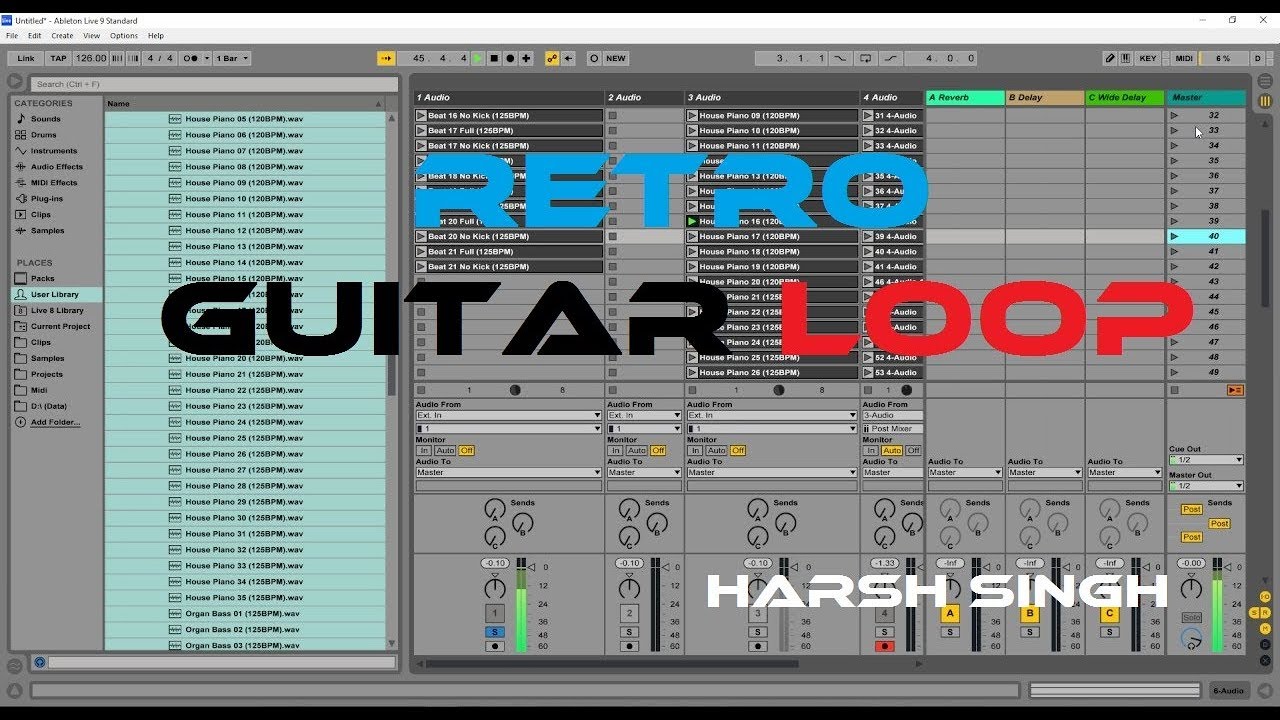Open the Help menu
Screen dimensions: 1280x720
(x=156, y=35)
